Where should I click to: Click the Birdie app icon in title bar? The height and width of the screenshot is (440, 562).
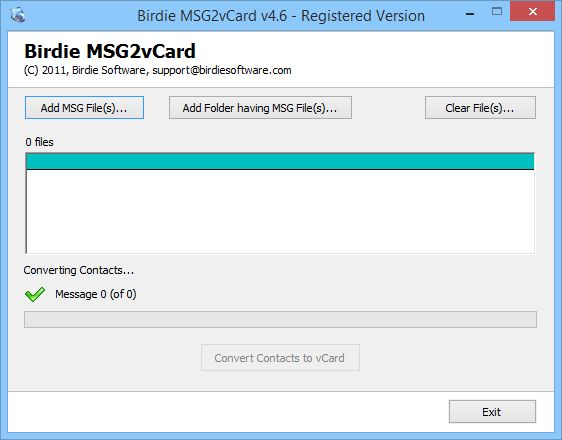(18, 15)
